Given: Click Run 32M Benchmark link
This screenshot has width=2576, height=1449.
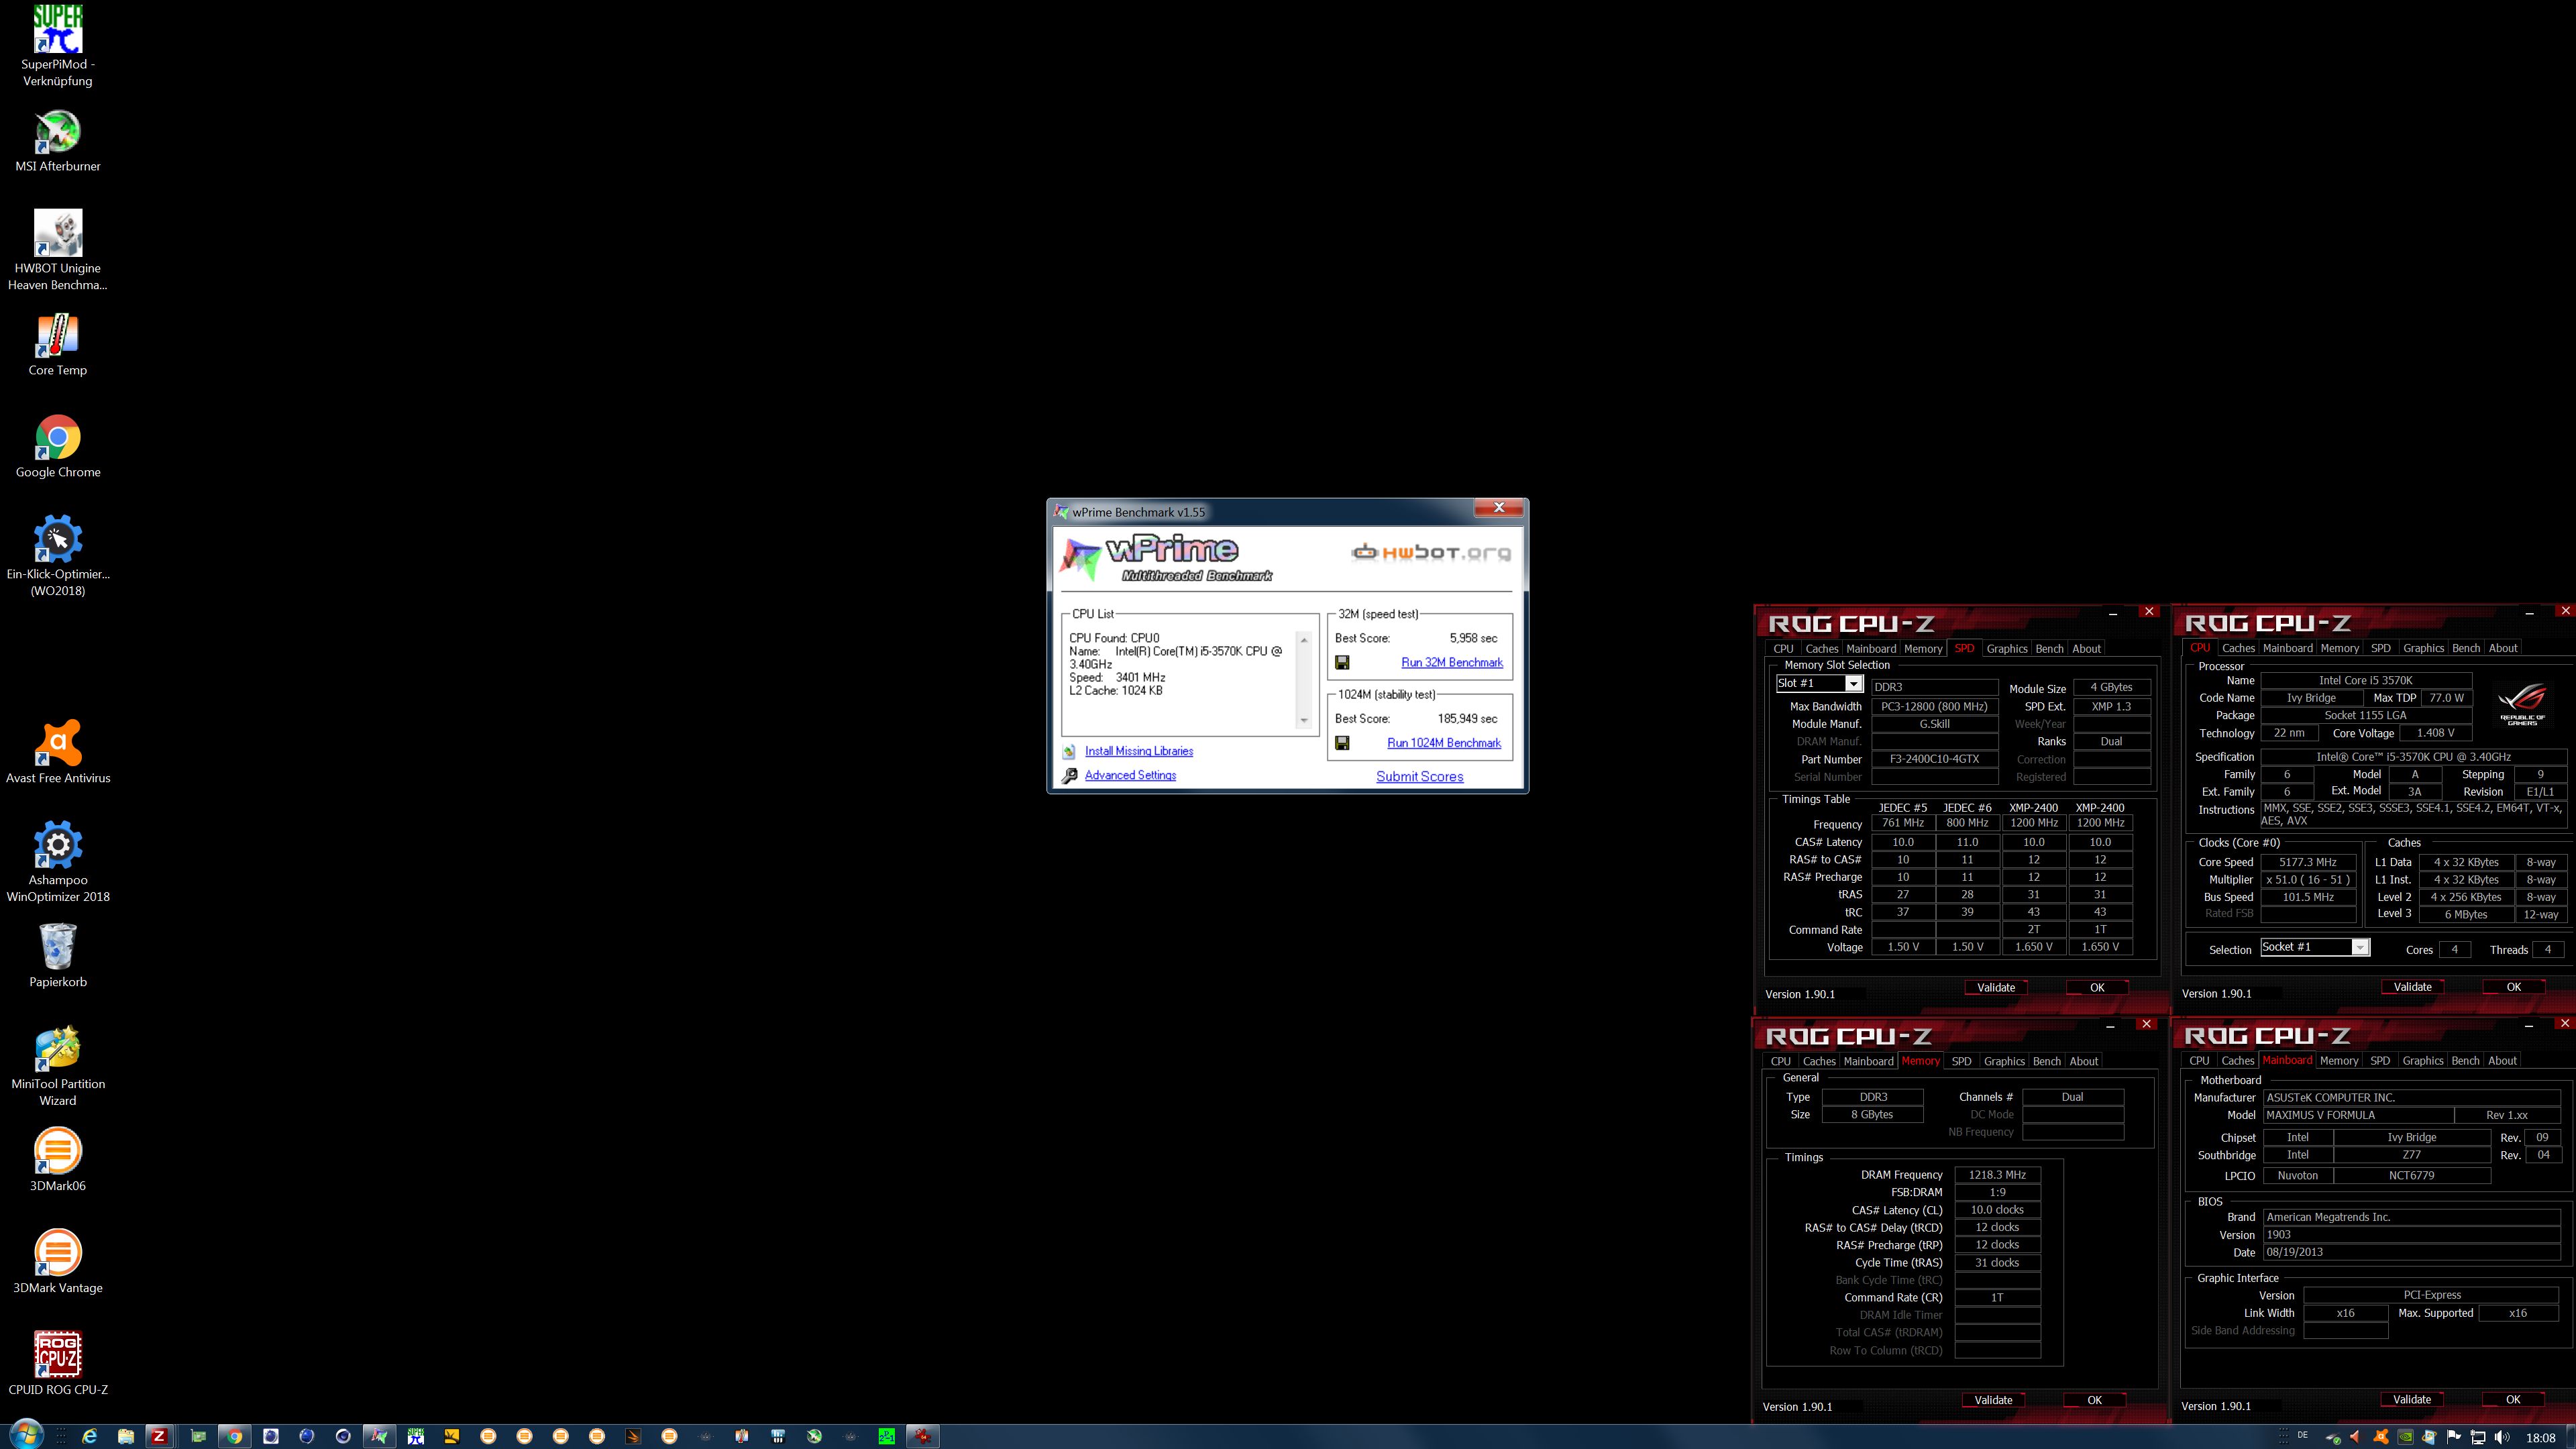Looking at the screenshot, I should pyautogui.click(x=1452, y=662).
